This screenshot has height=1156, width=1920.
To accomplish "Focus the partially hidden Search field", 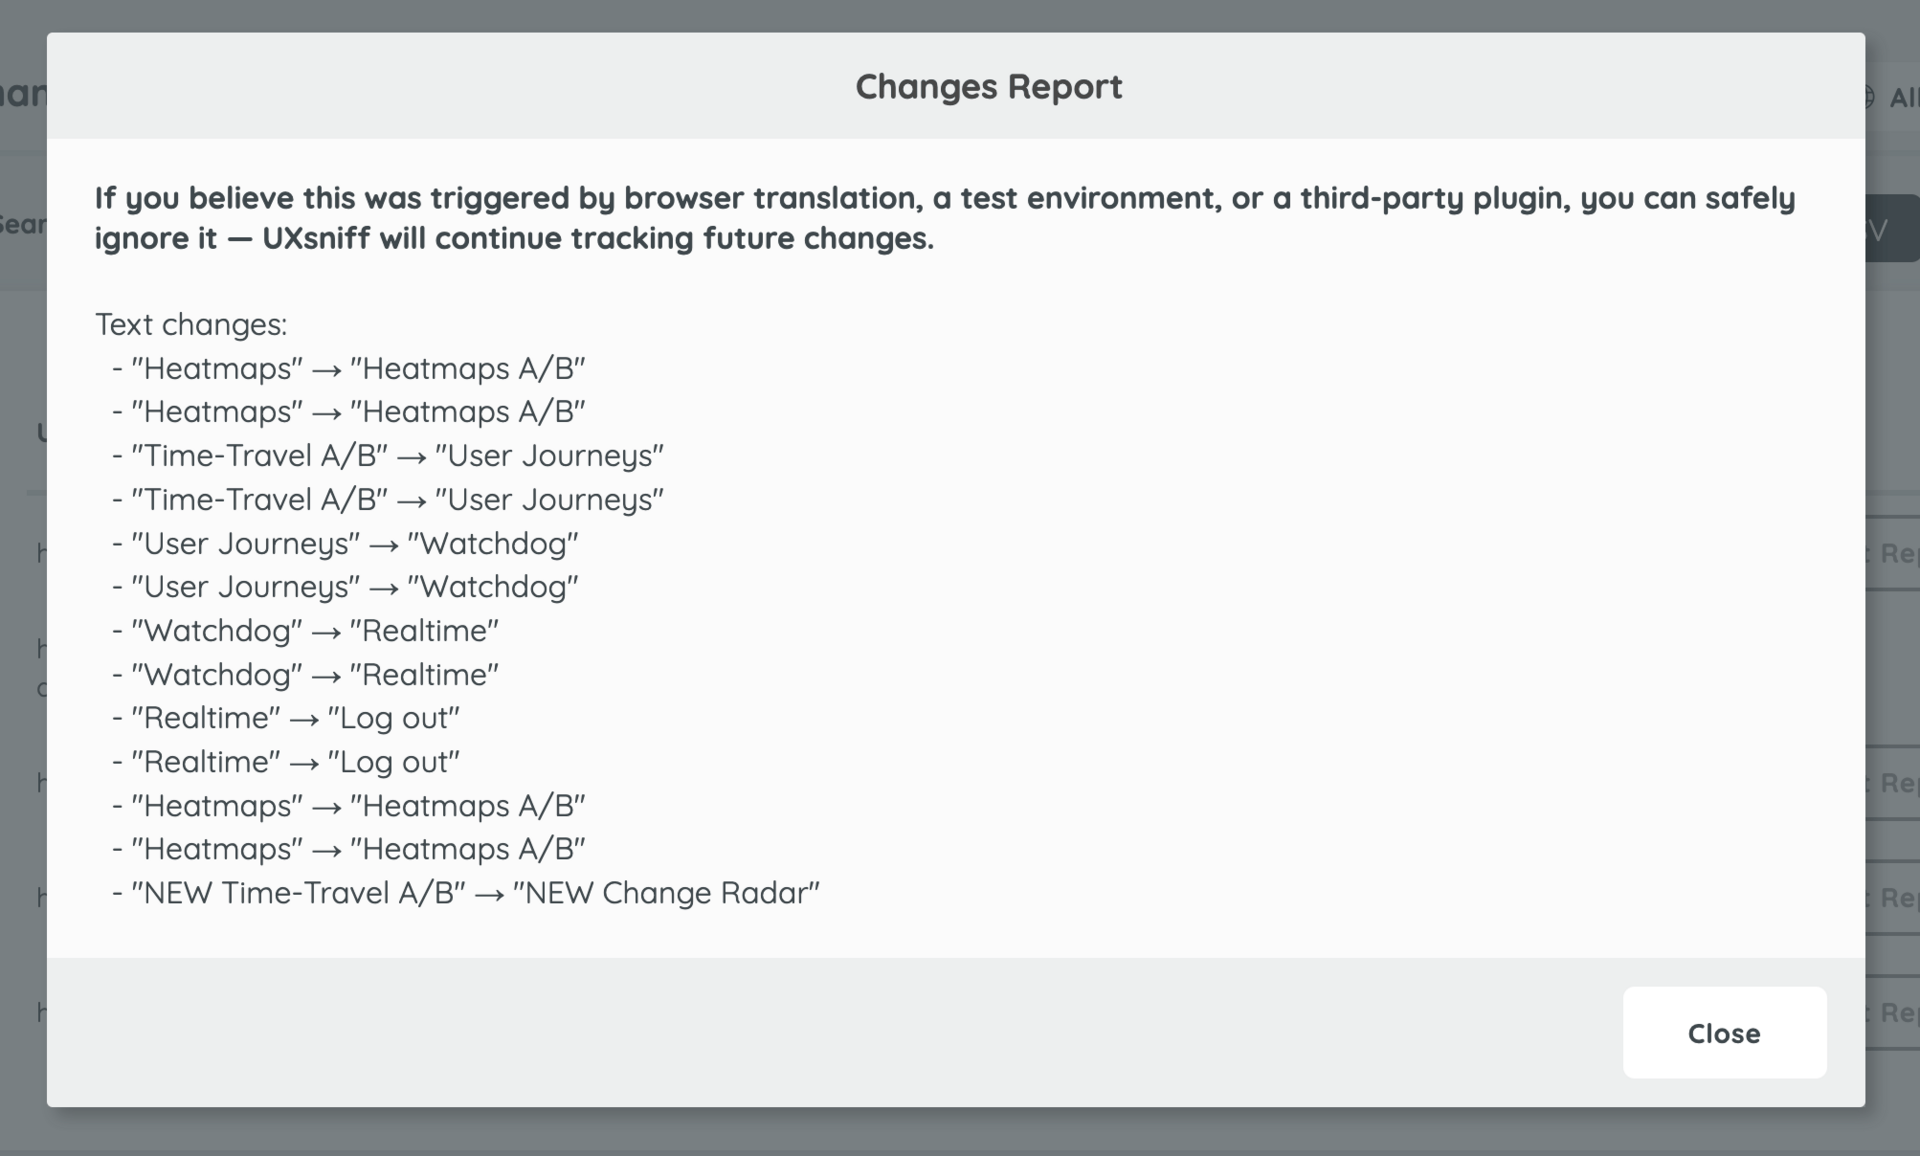I will point(24,224).
